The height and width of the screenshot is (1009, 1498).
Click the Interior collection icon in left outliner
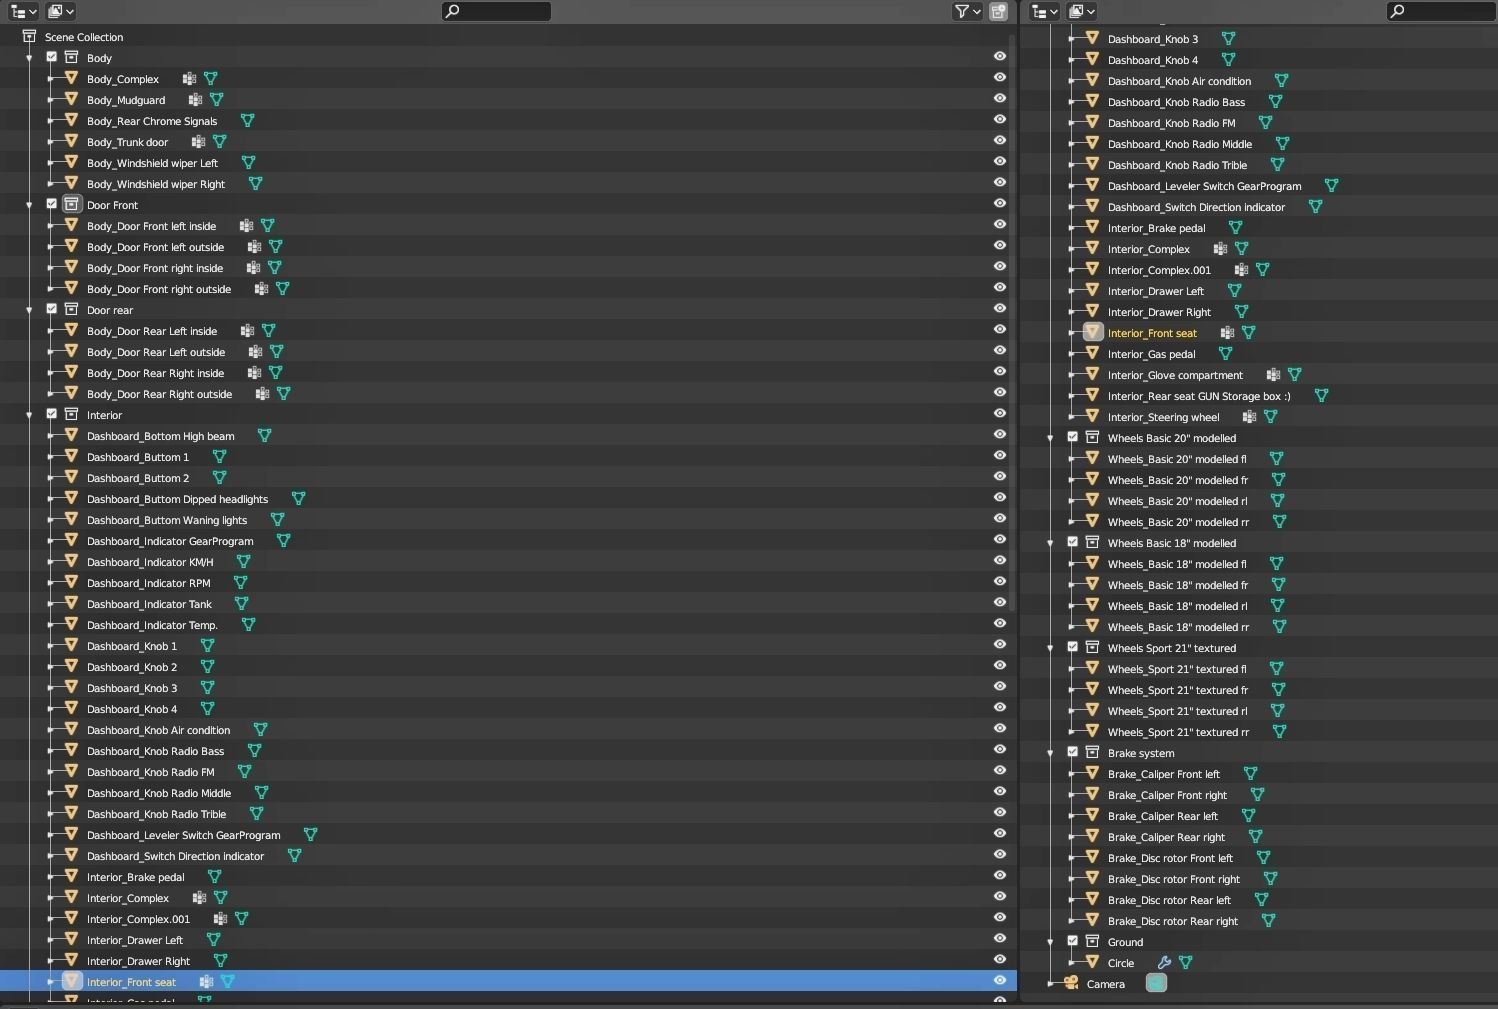coord(71,414)
